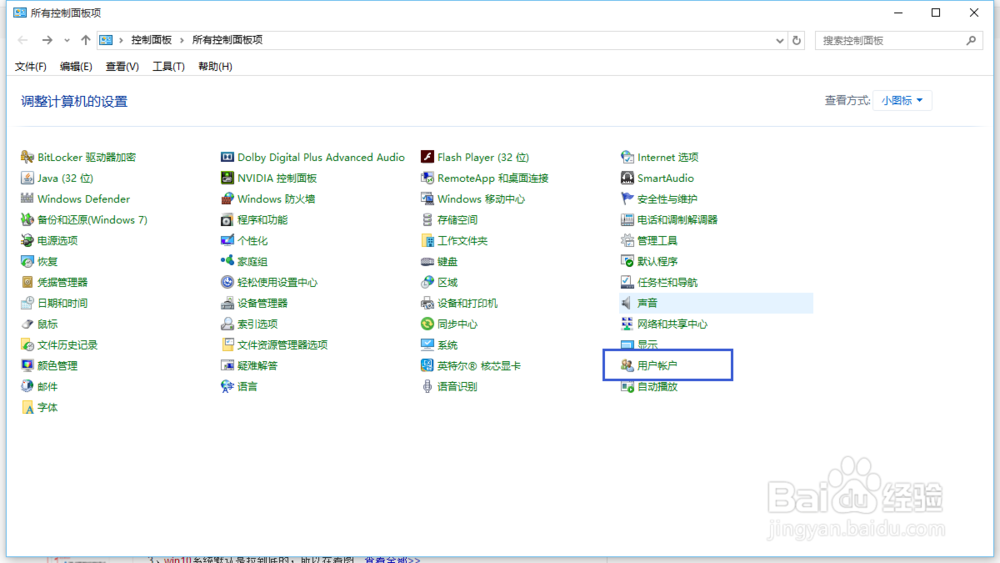Open the 语音识别 microphone icon
The width and height of the screenshot is (1000, 563).
click(x=427, y=386)
